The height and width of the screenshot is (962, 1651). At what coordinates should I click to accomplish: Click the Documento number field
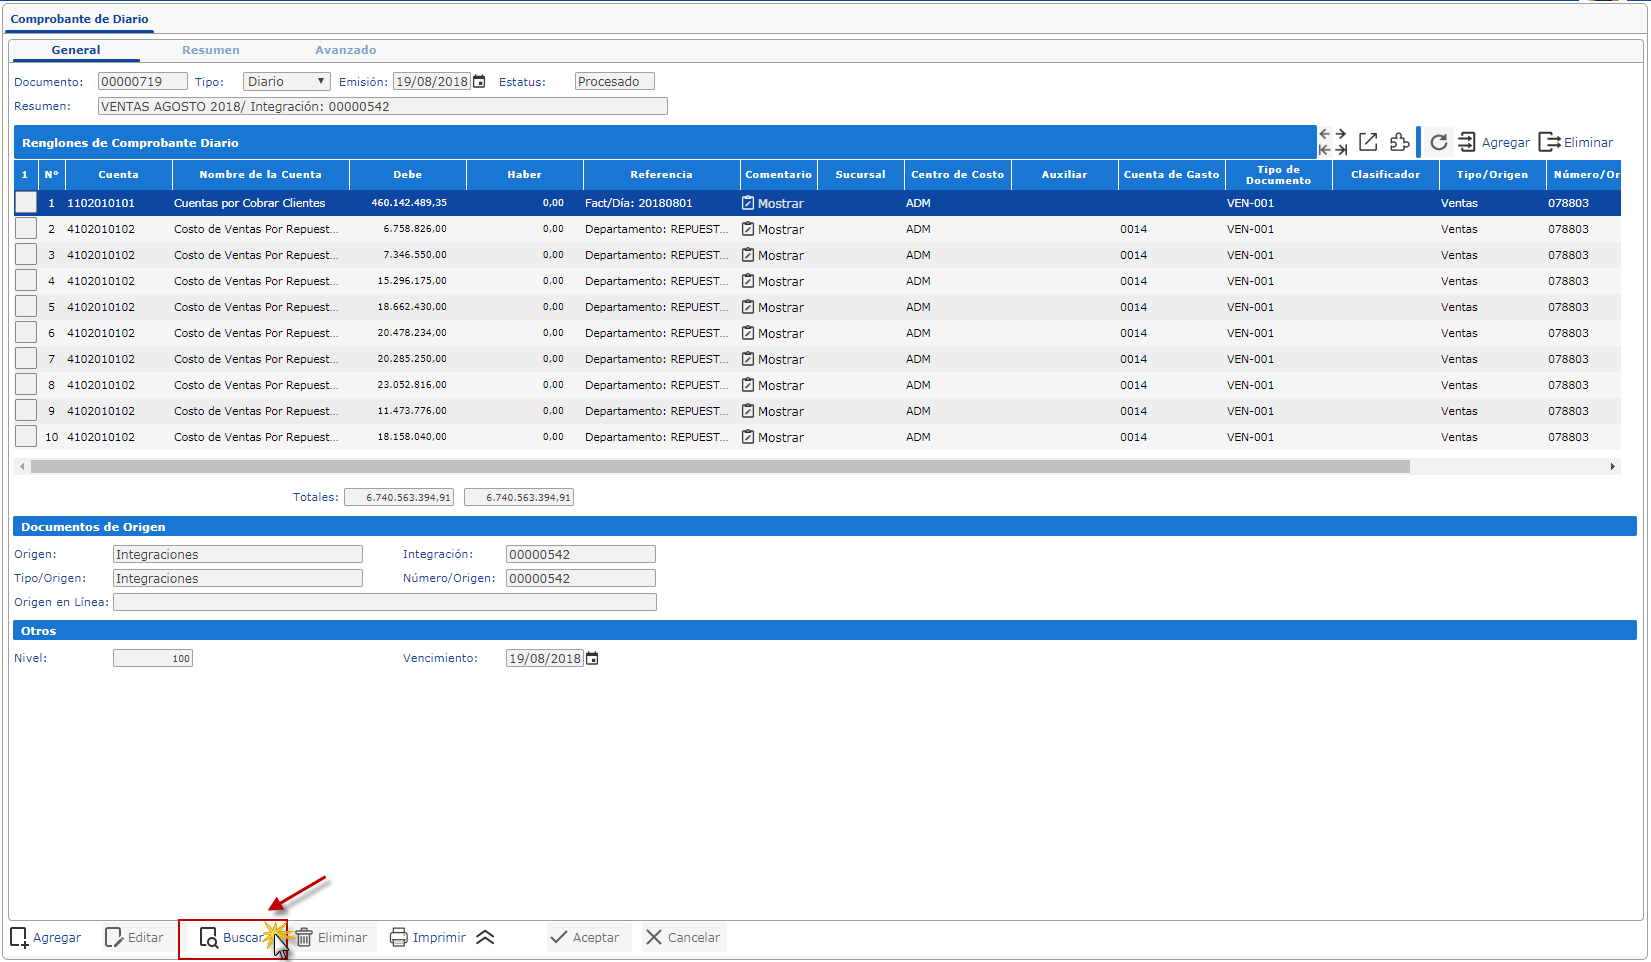point(143,82)
